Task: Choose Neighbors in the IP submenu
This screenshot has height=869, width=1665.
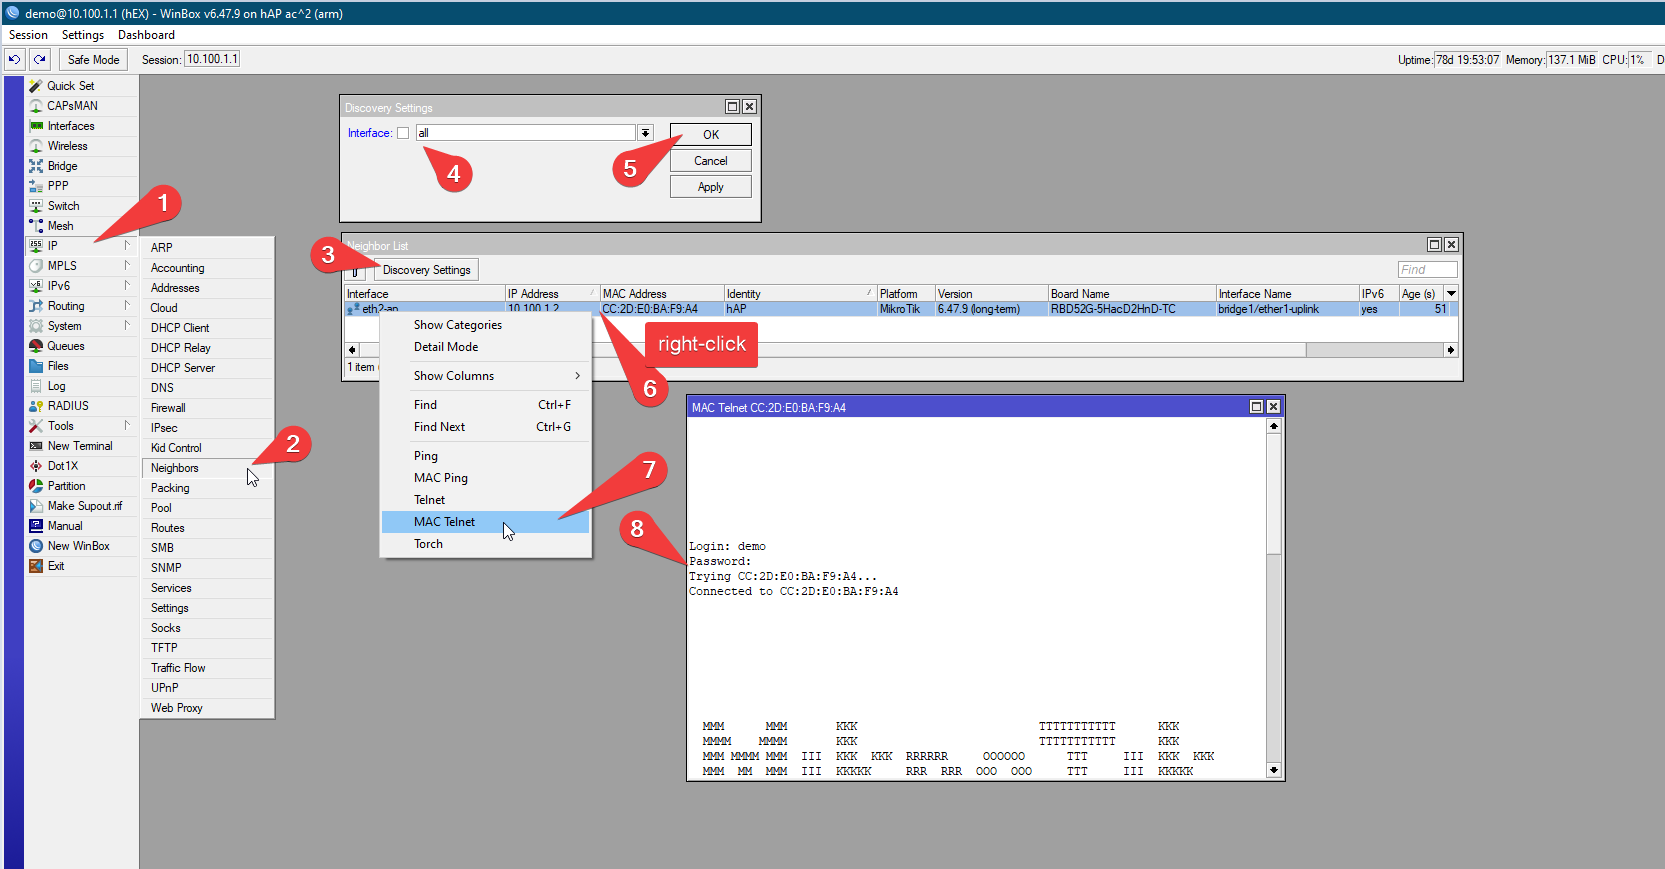Action: (207, 468)
